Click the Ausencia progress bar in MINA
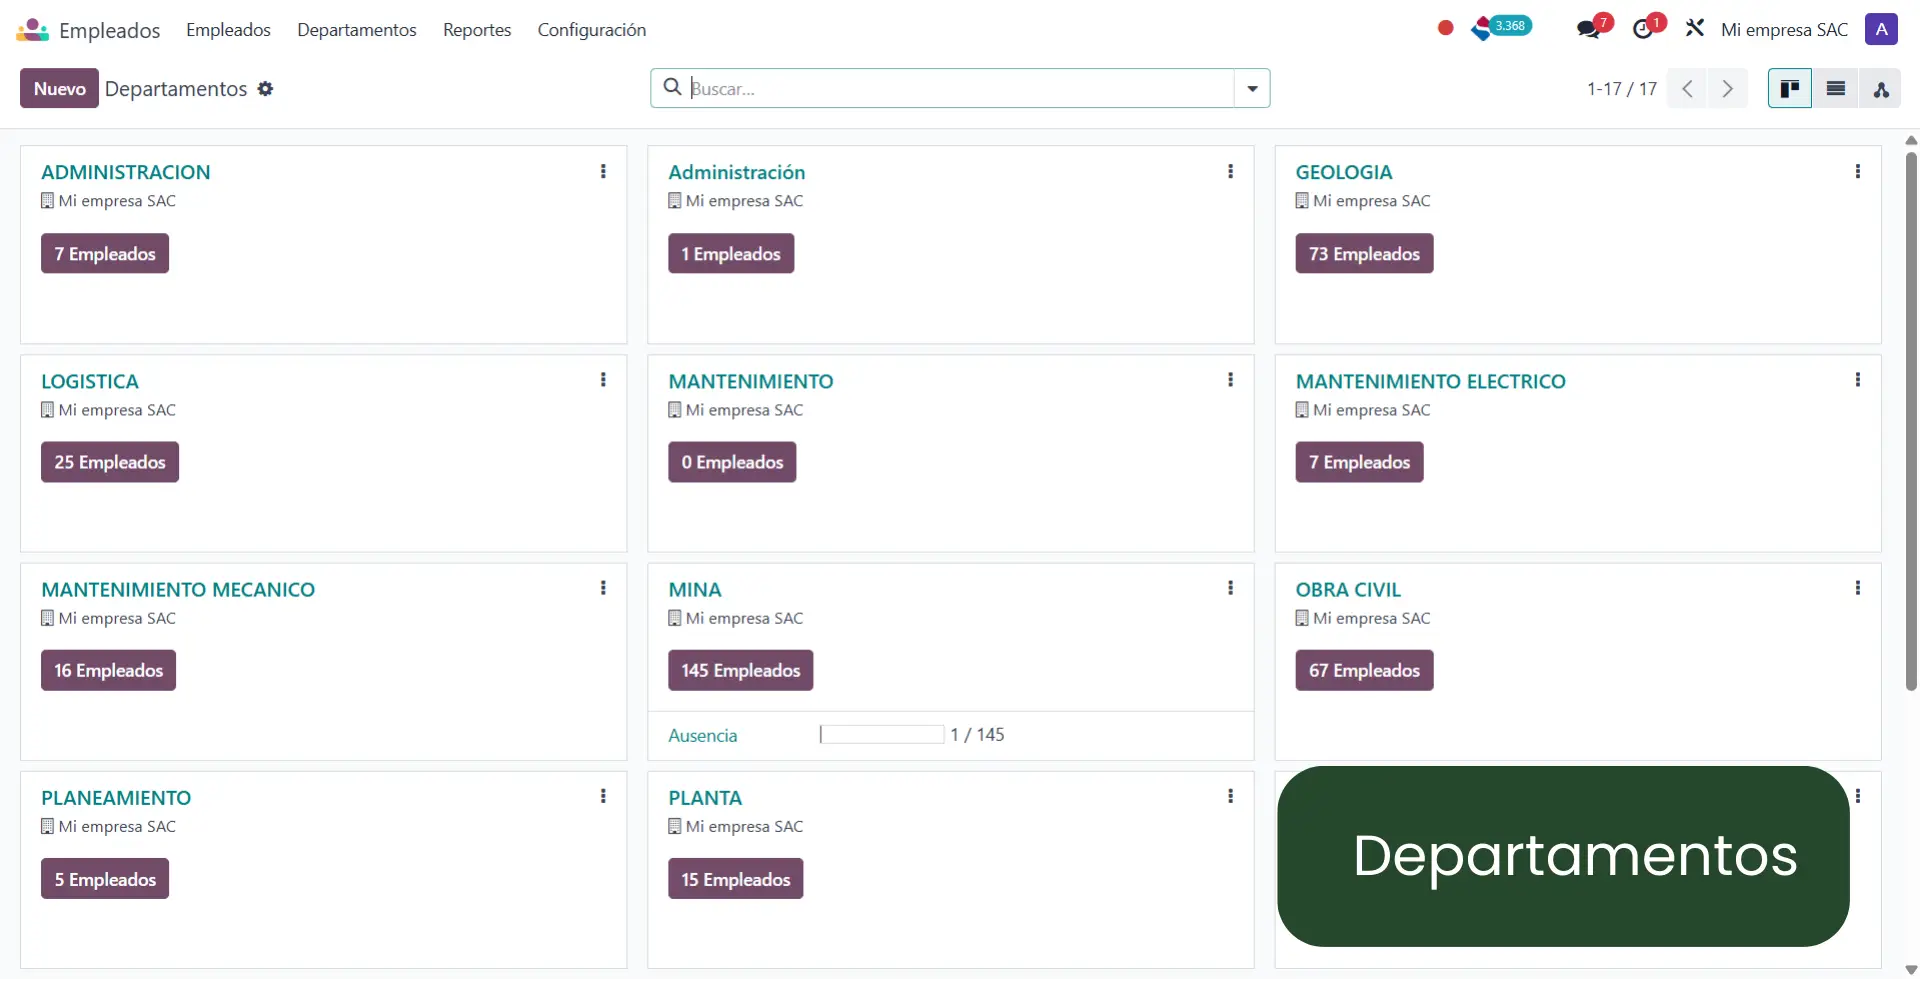Screen dimensions: 1920x1000 878,734
